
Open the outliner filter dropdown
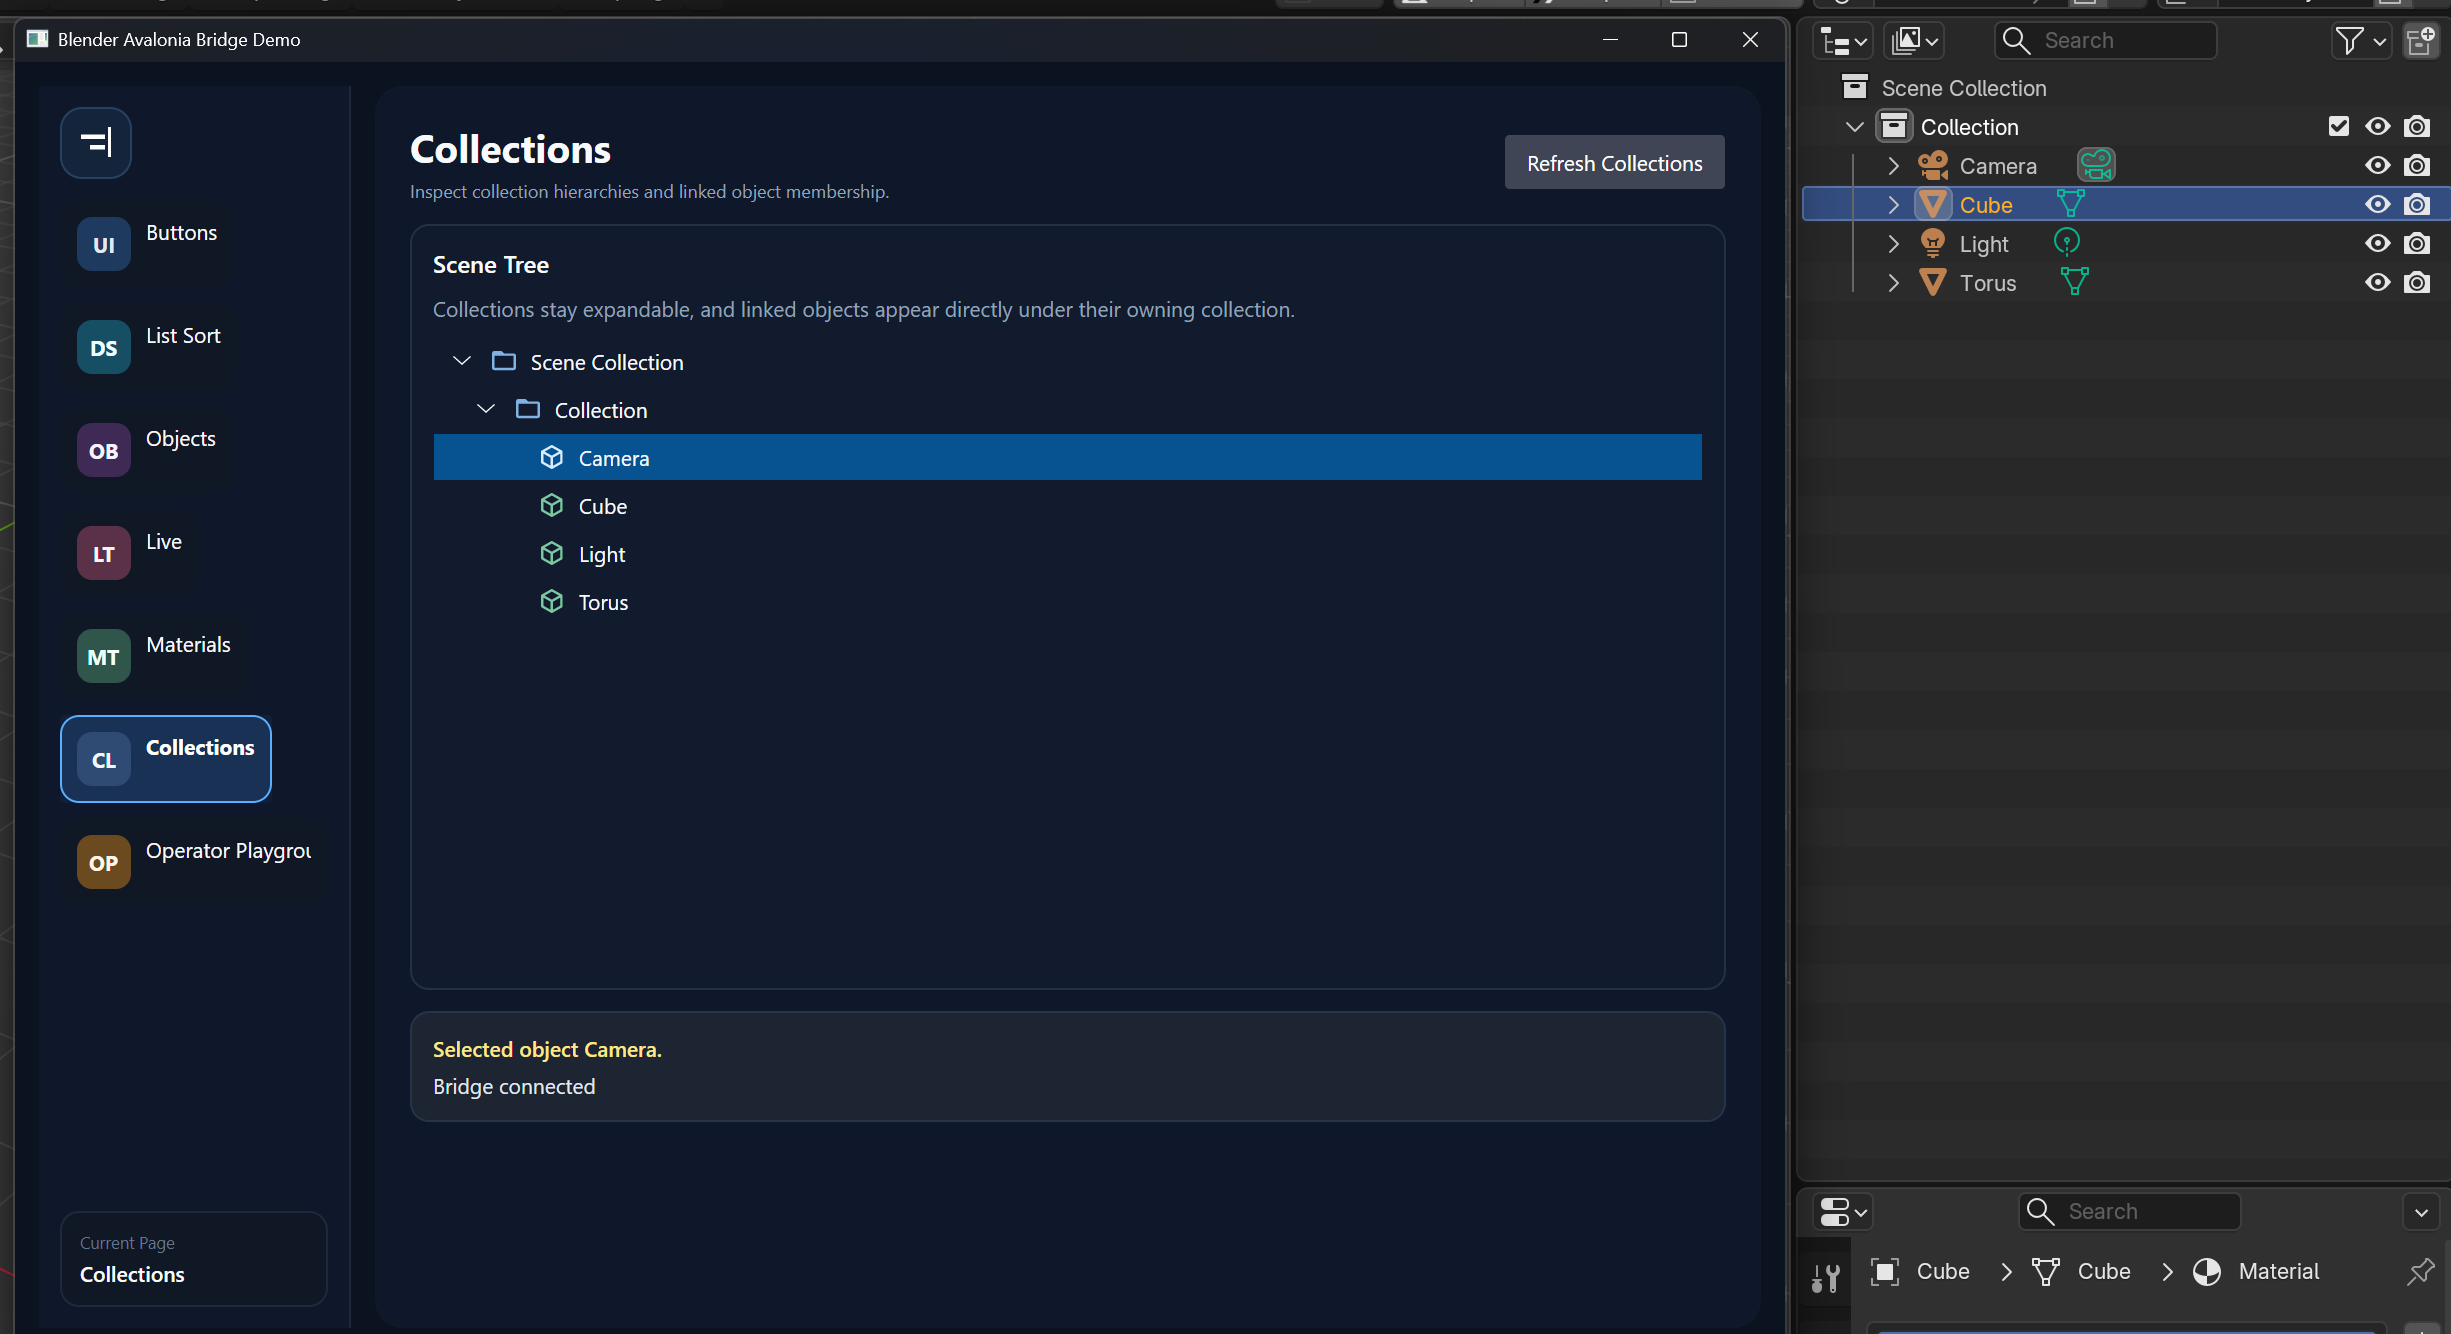click(2361, 41)
